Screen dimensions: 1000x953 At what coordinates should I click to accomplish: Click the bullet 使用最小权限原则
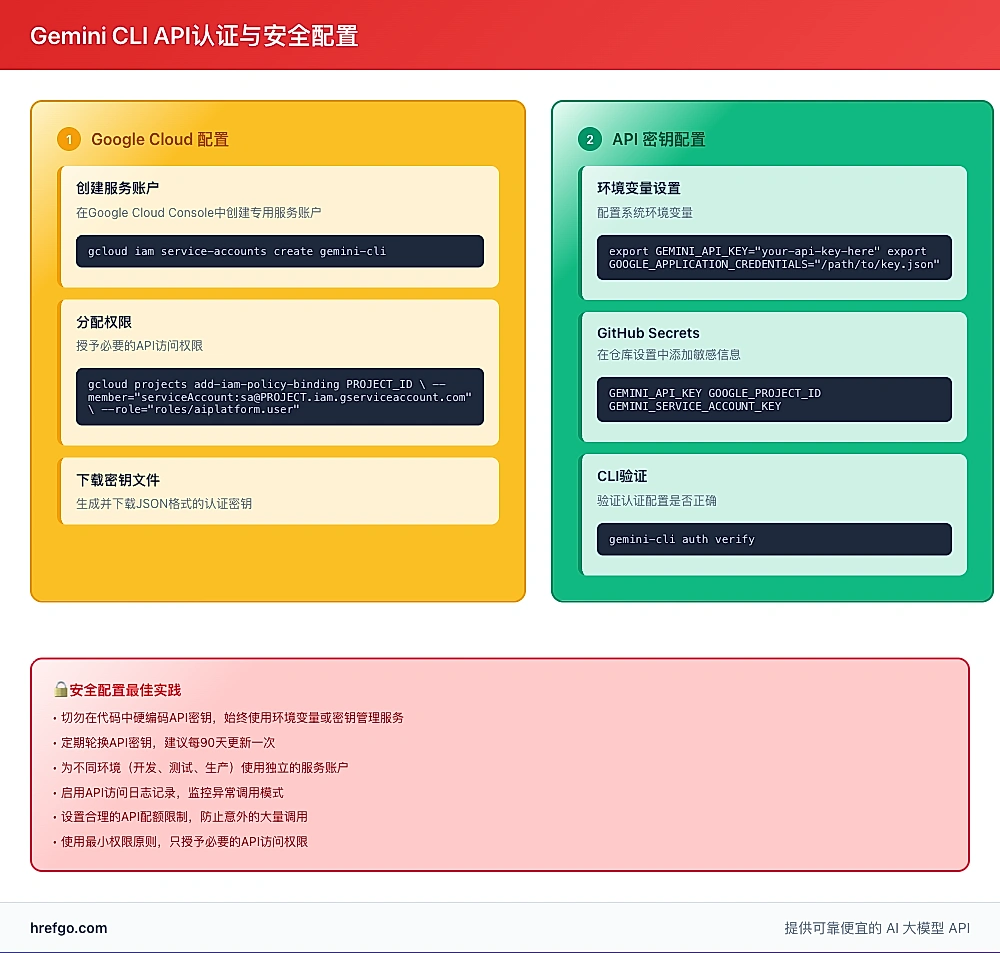[x=180, y=841]
